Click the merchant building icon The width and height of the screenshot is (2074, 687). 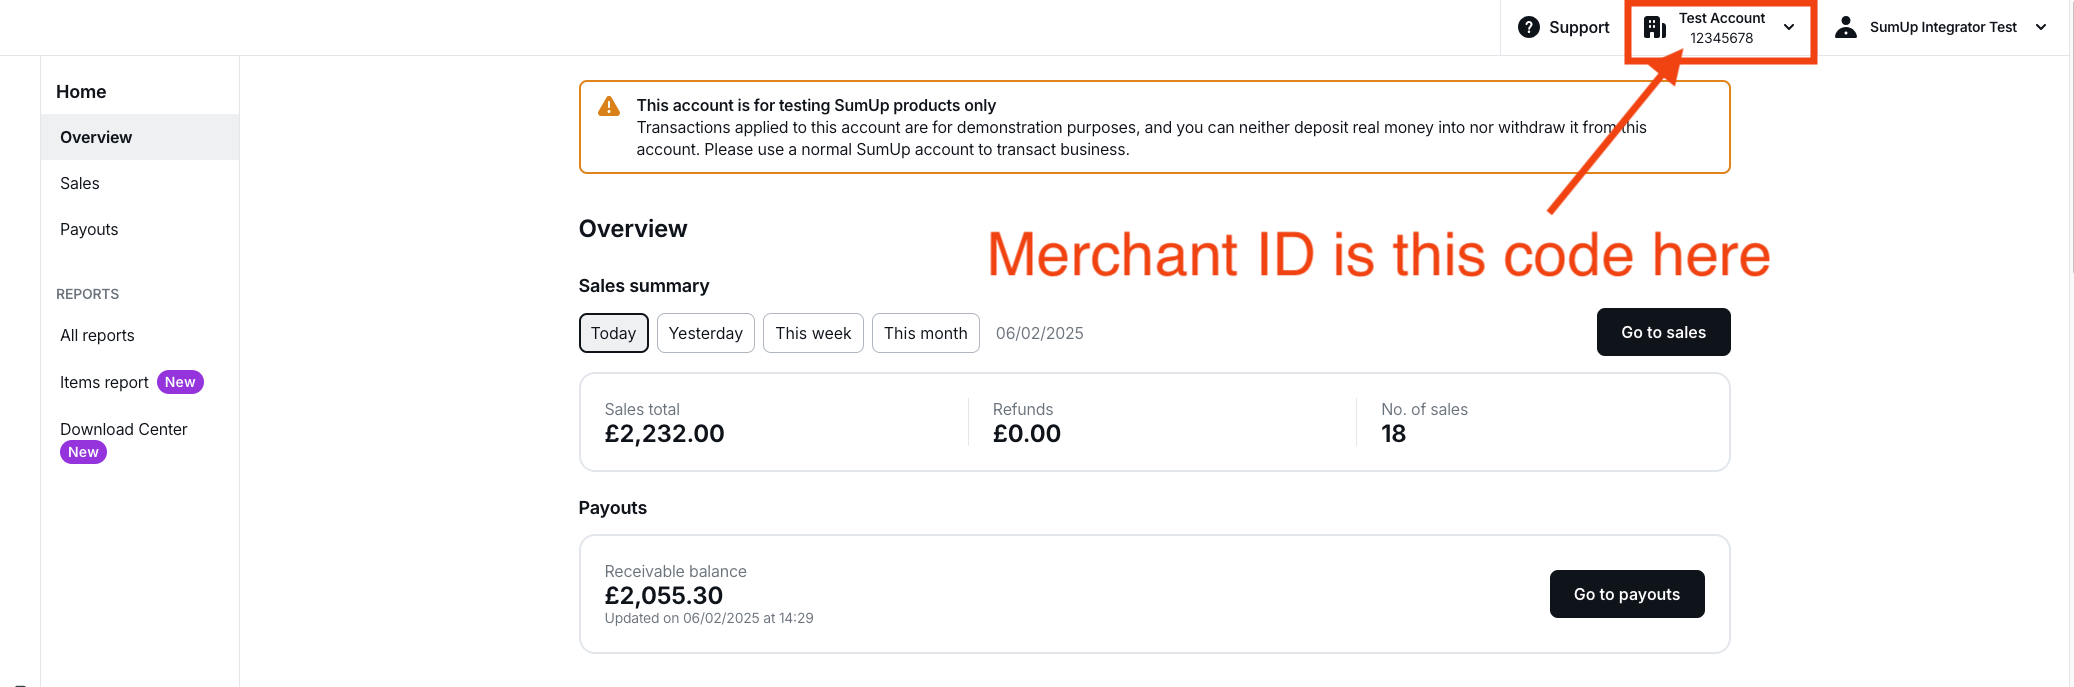click(x=1655, y=27)
